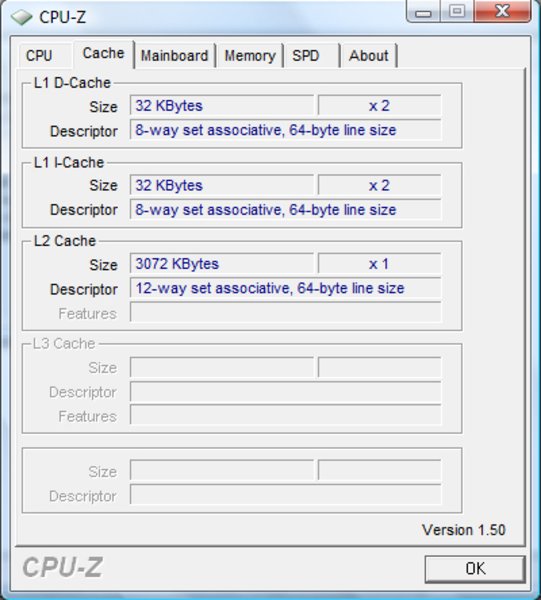Image resolution: width=541 pixels, height=600 pixels.
Task: Click the L1 D-Cache descriptor field
Action: (x=285, y=130)
